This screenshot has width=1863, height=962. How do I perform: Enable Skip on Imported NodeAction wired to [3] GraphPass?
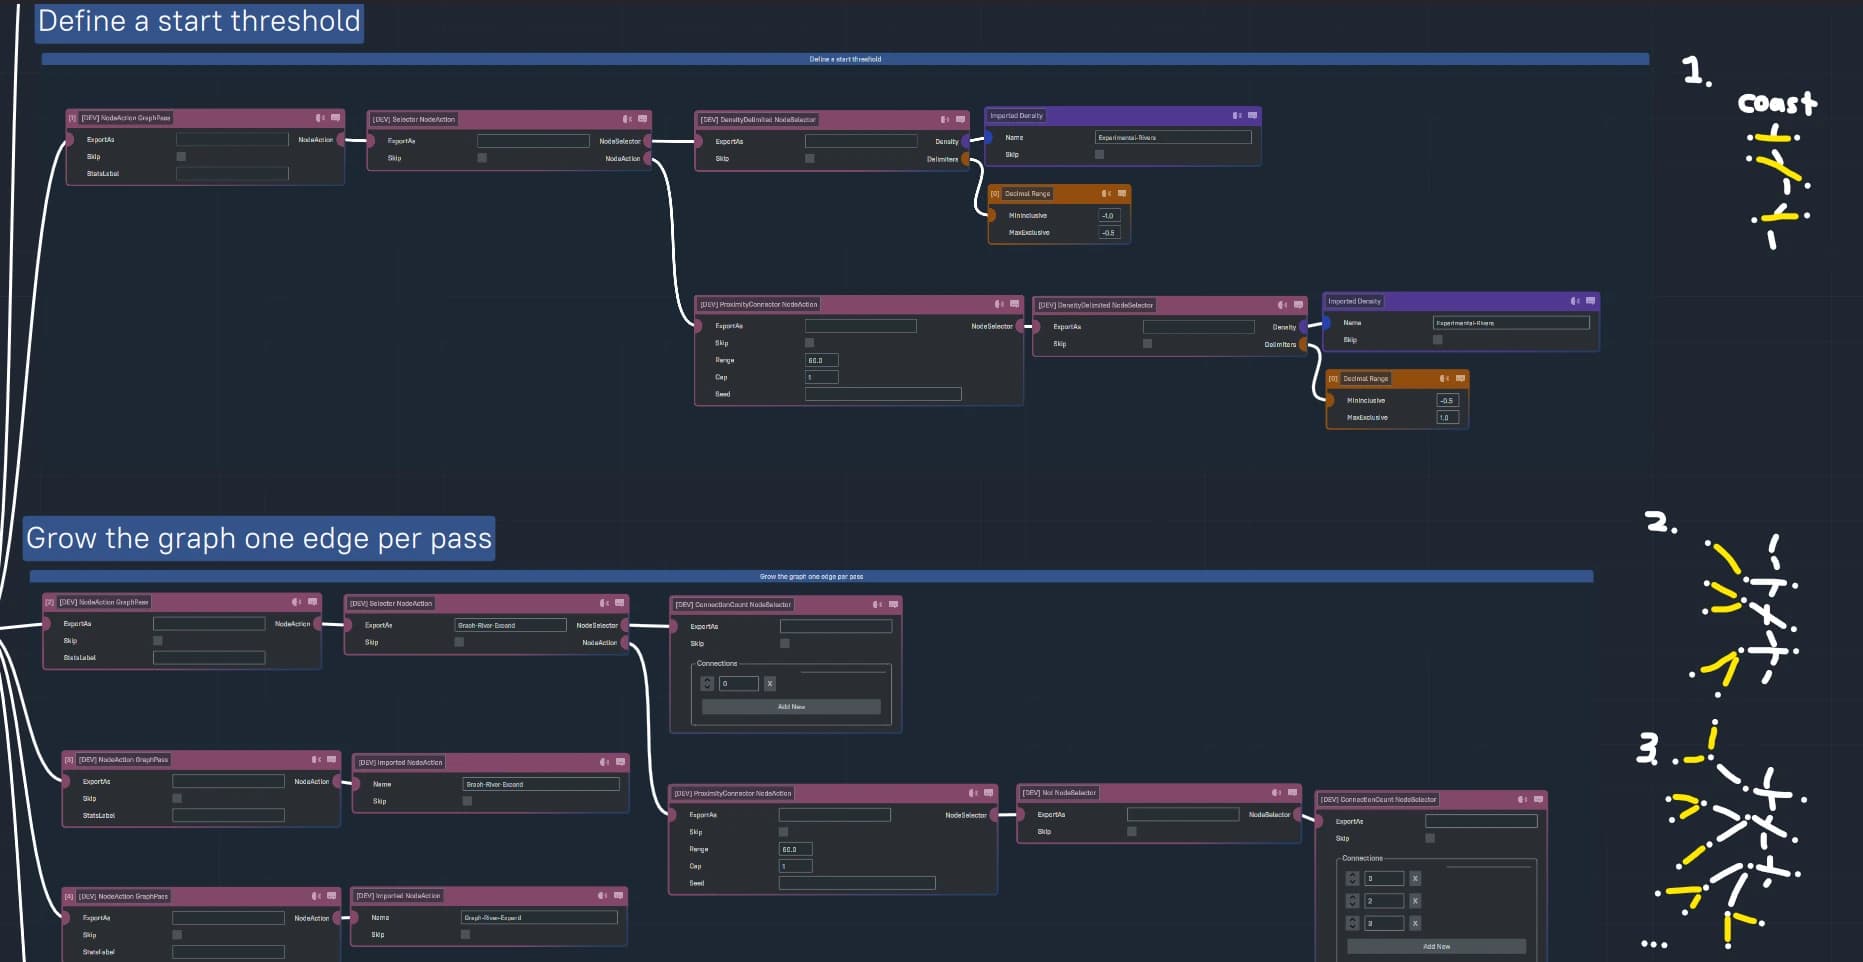click(467, 801)
